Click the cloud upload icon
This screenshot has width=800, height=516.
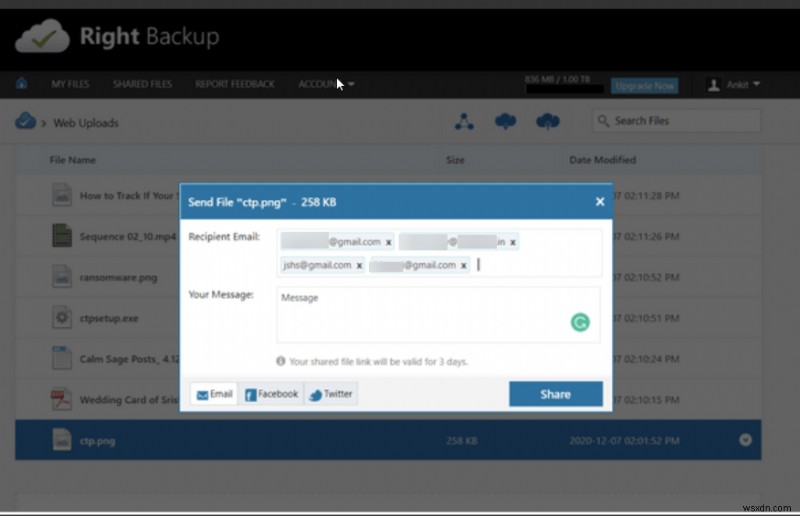(547, 121)
